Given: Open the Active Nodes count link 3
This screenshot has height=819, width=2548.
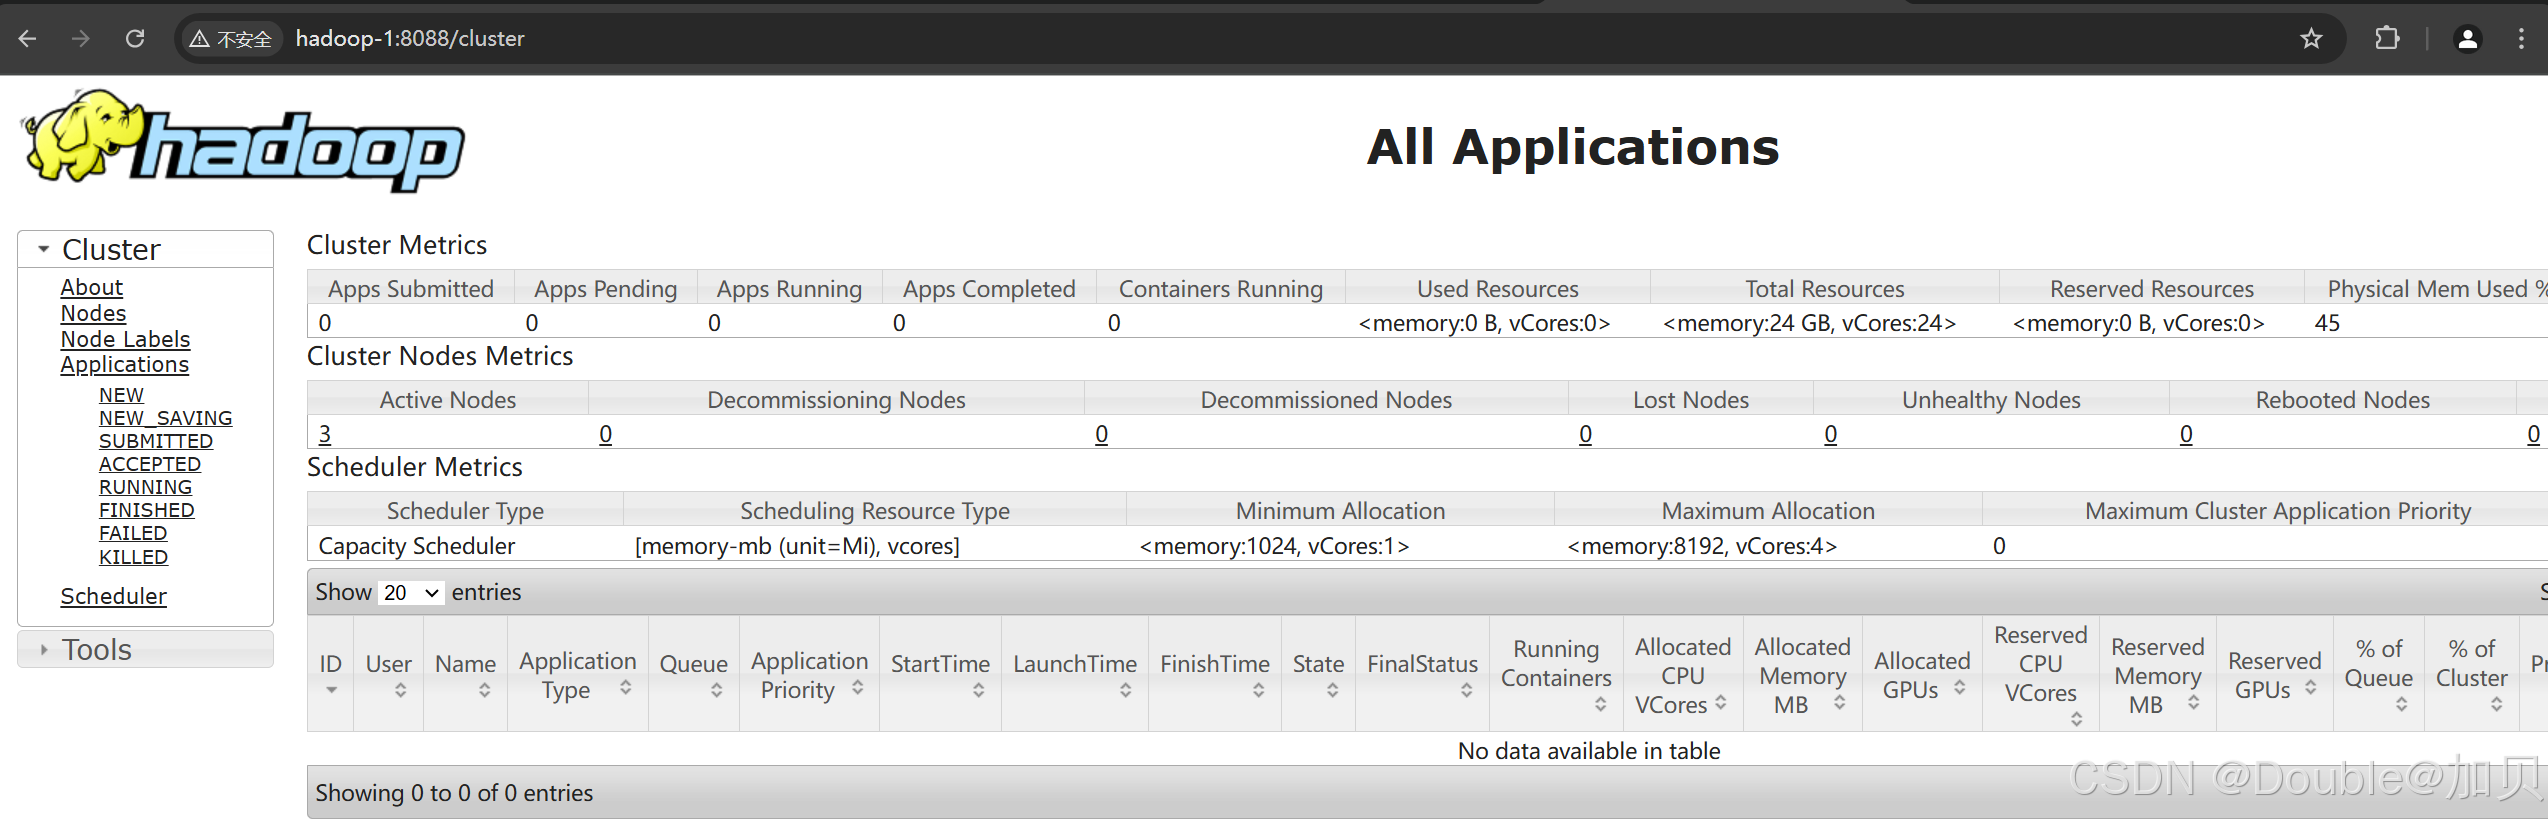Looking at the screenshot, I should [x=325, y=434].
